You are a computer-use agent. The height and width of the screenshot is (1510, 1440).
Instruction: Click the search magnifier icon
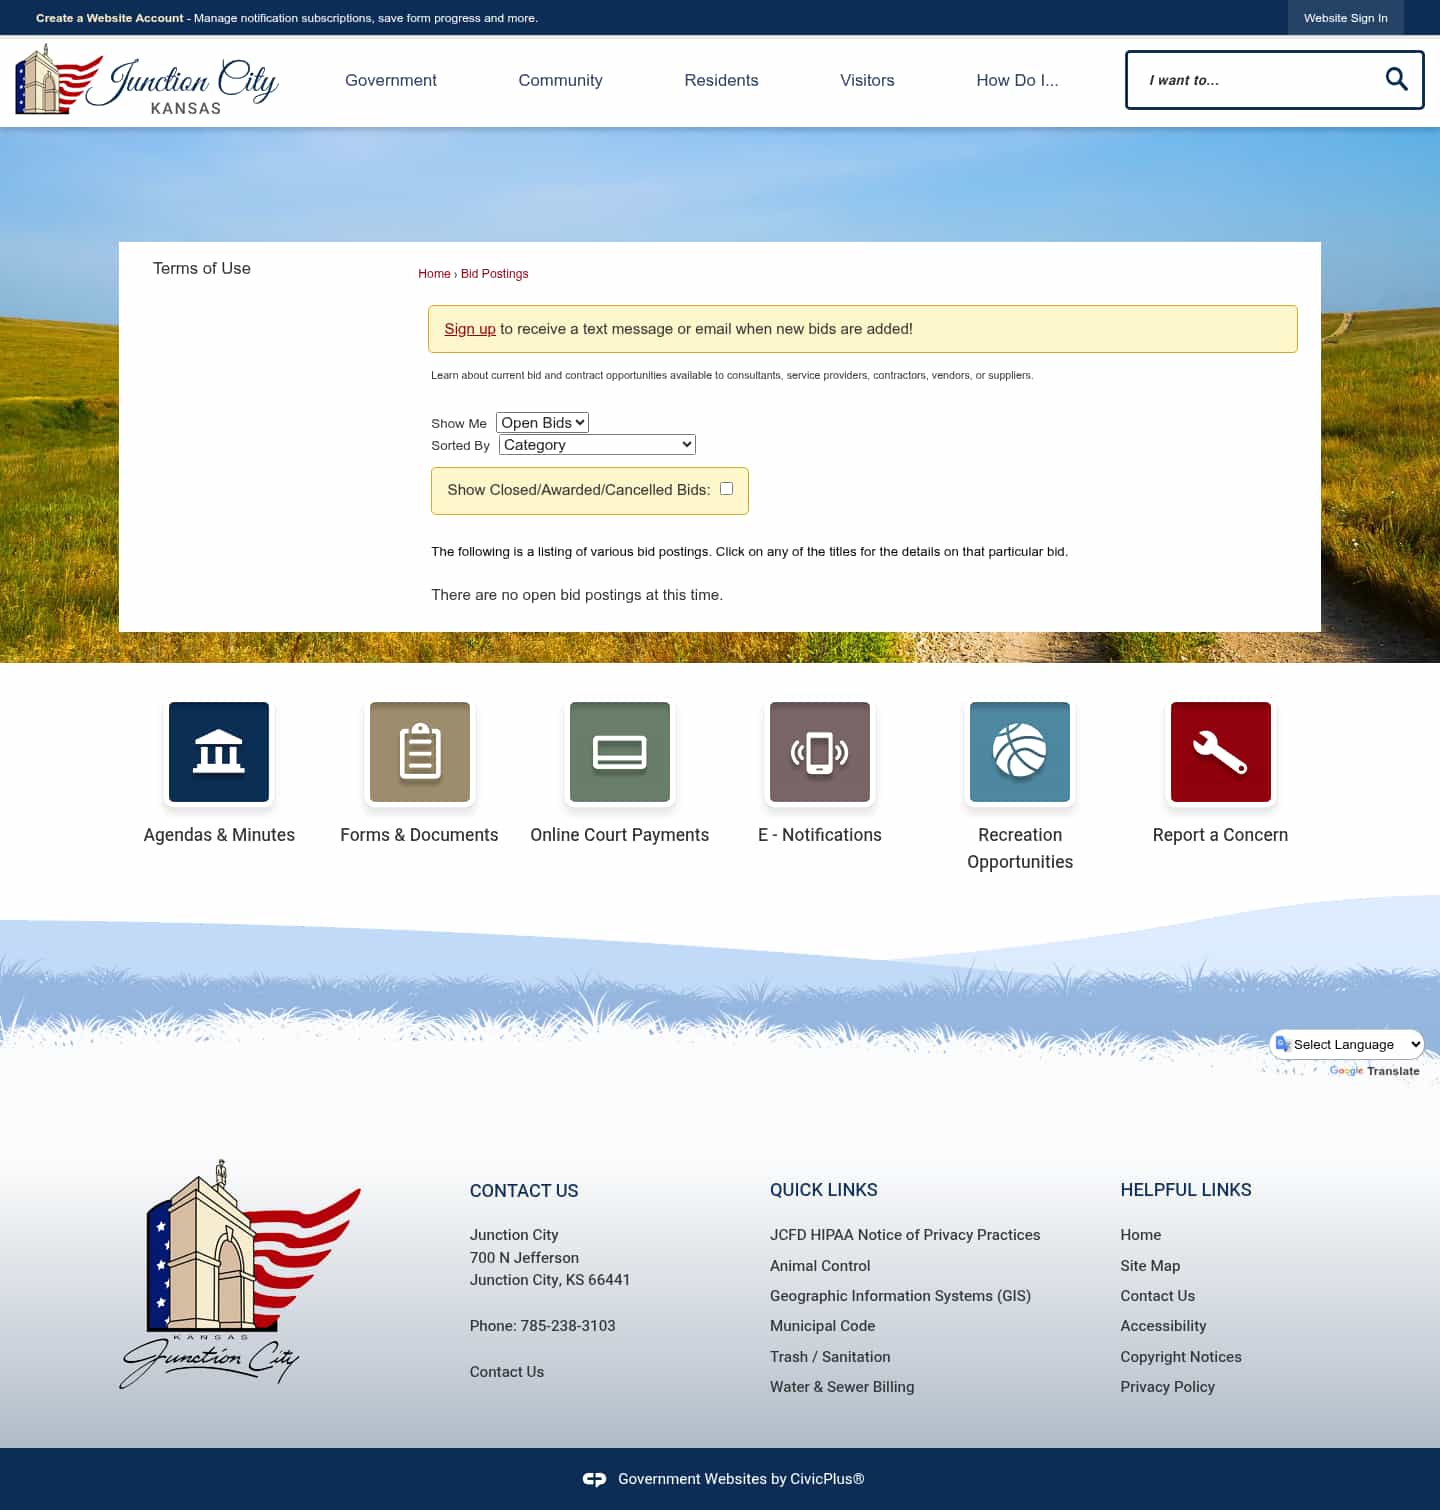coord(1396,79)
